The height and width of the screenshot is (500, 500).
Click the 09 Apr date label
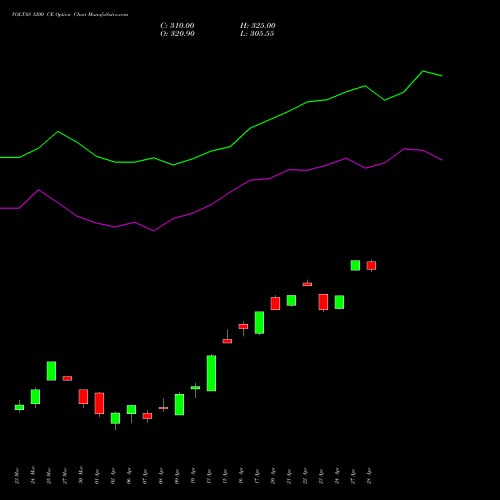click(x=177, y=476)
